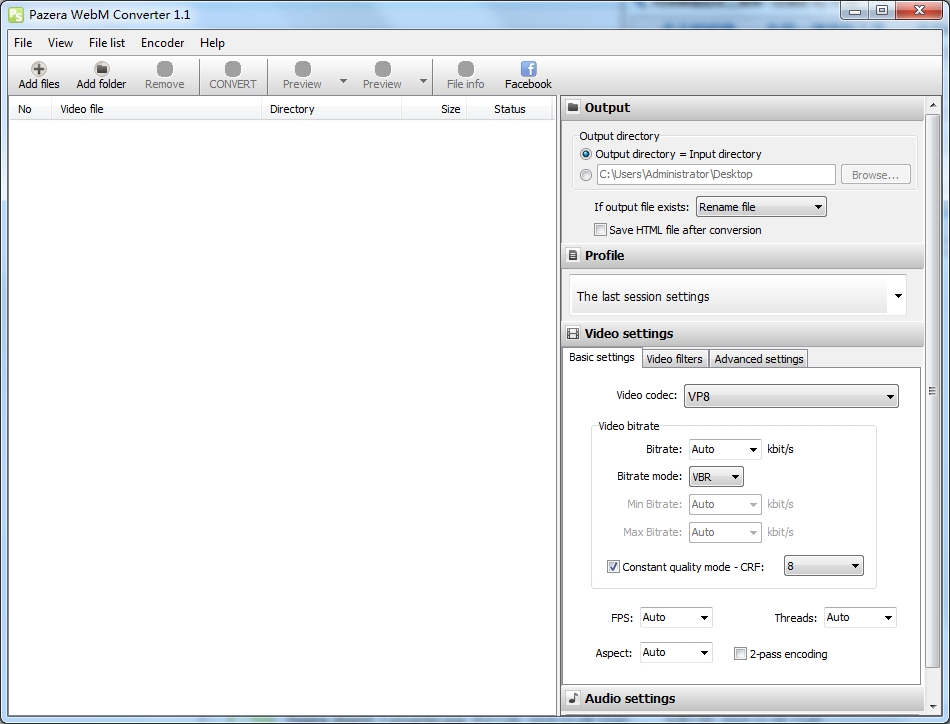This screenshot has height=724, width=950.
Task: Open the If output file exists dropdown
Action: (760, 207)
